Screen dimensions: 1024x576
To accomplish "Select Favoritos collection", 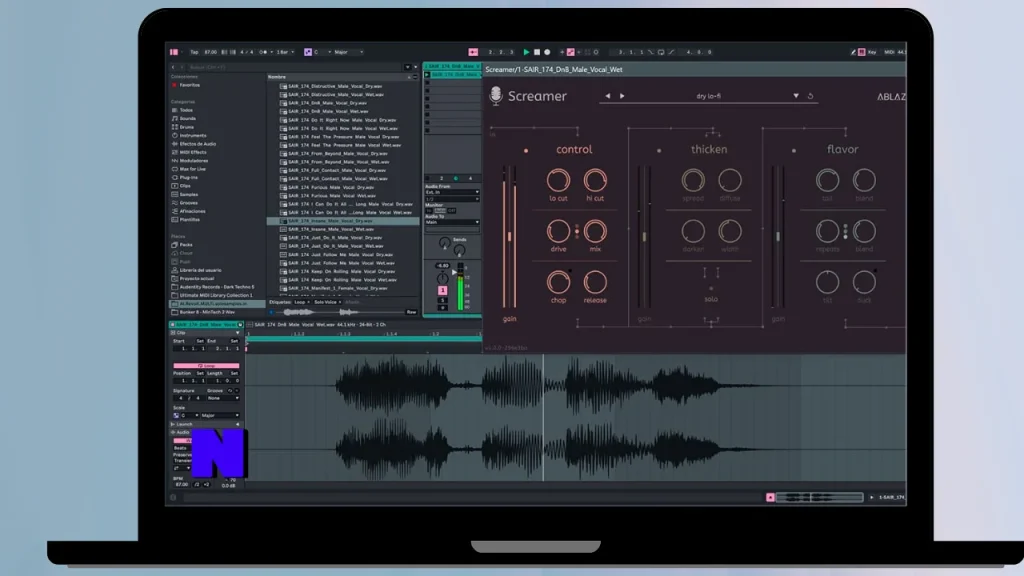I will click(x=190, y=85).
